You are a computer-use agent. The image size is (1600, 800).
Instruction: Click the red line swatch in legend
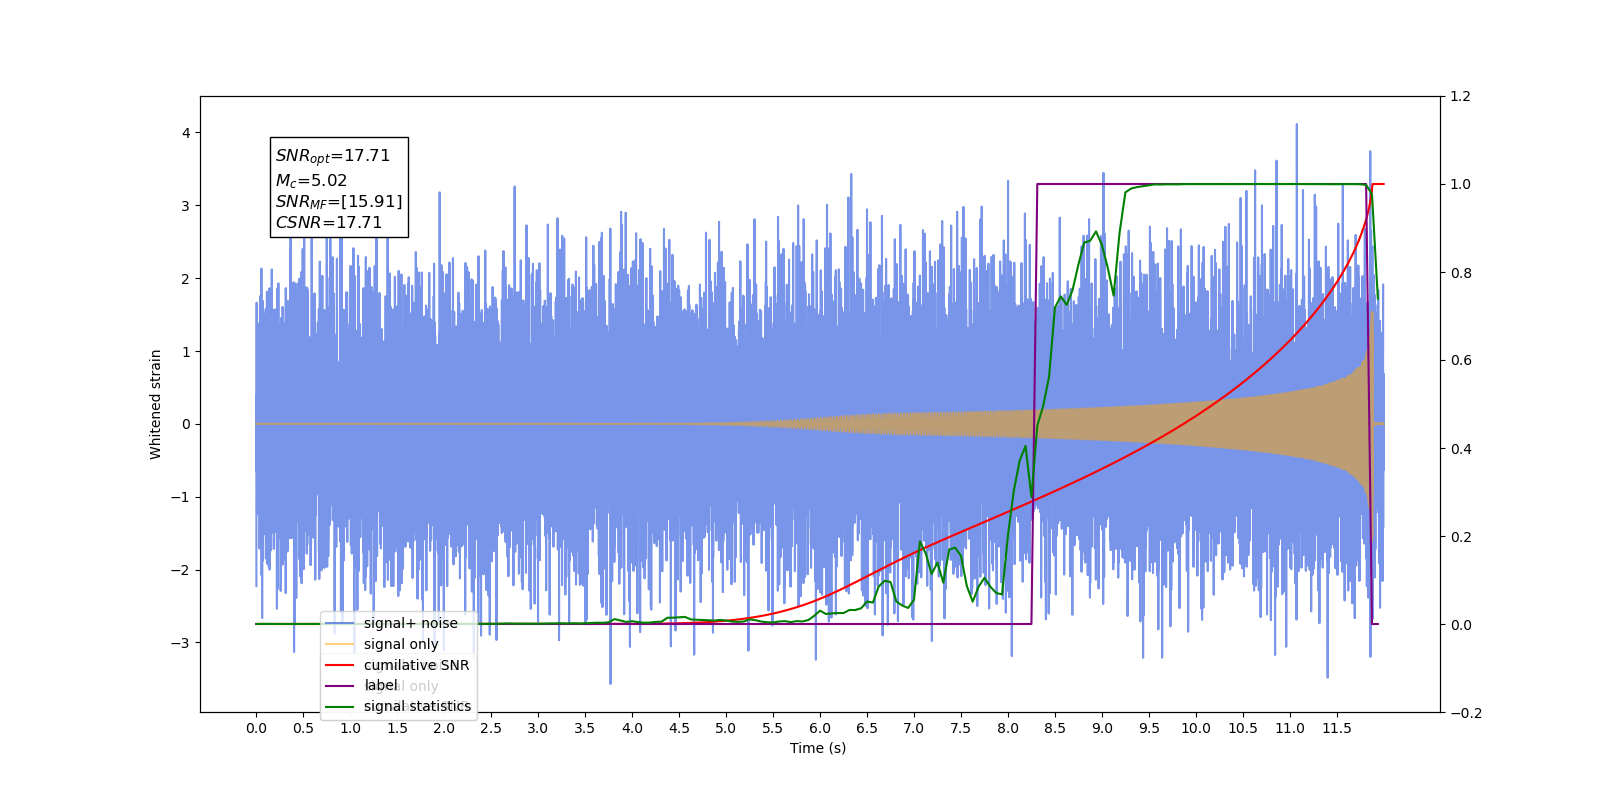(340, 665)
